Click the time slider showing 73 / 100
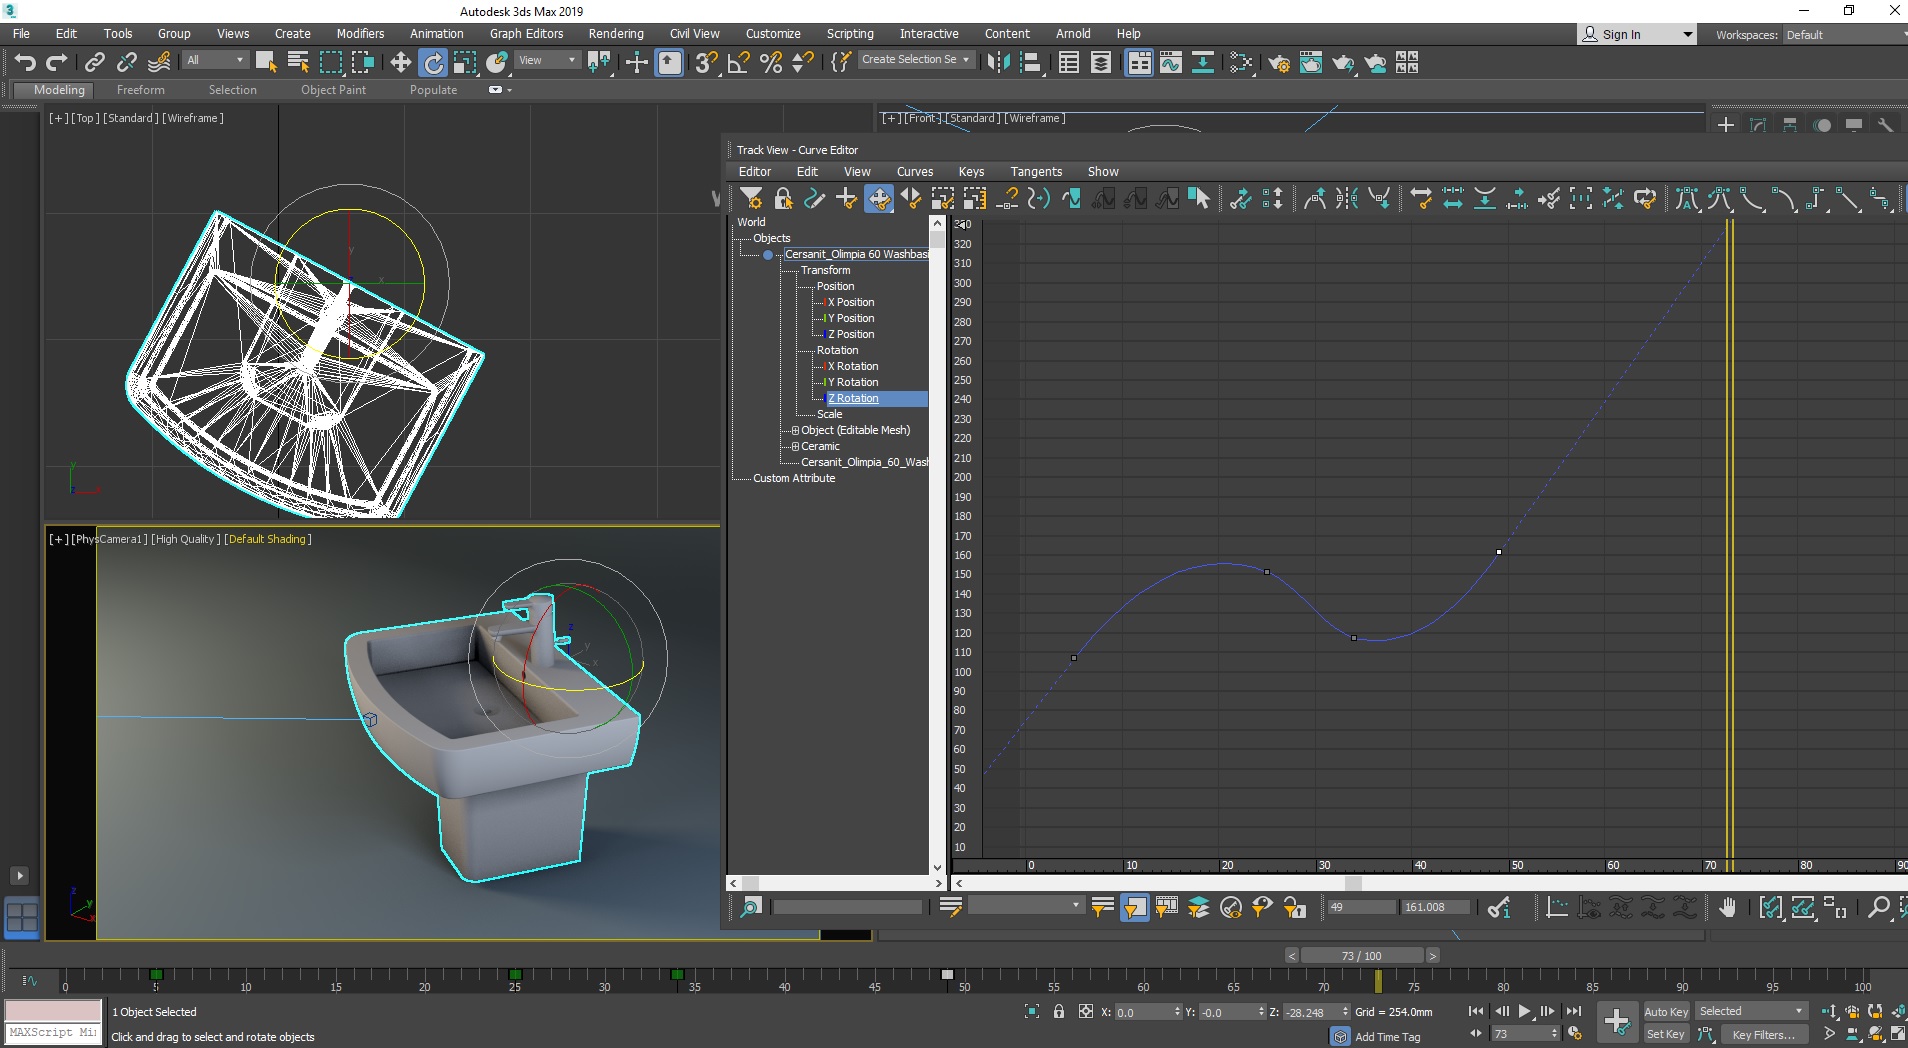Screen dimensions: 1908x1048 point(1361,956)
